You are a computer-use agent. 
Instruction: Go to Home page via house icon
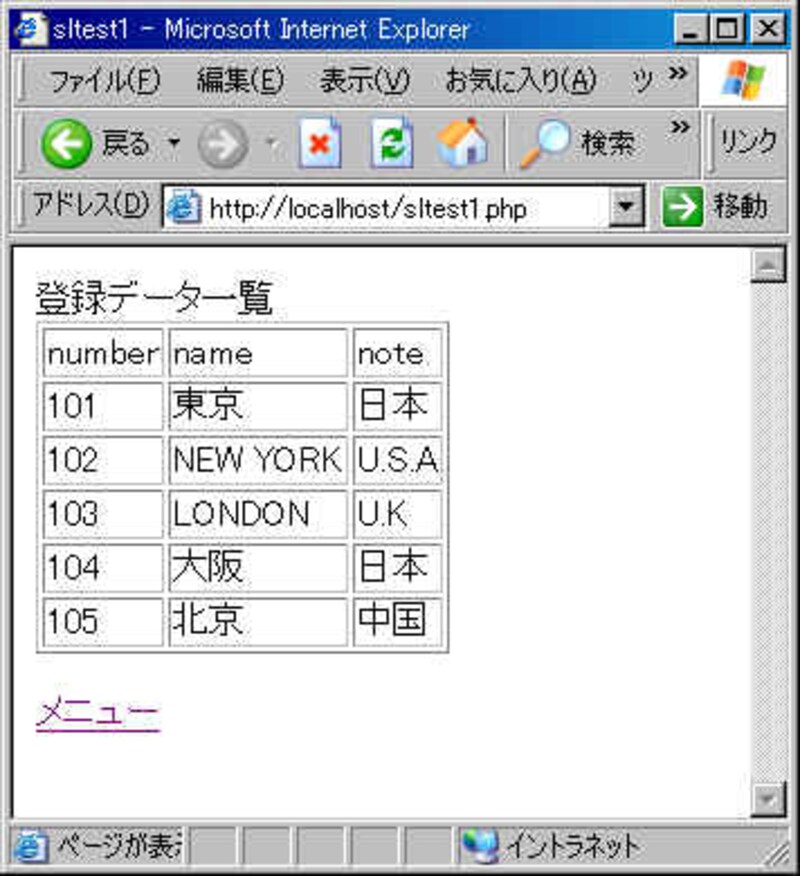[x=462, y=143]
